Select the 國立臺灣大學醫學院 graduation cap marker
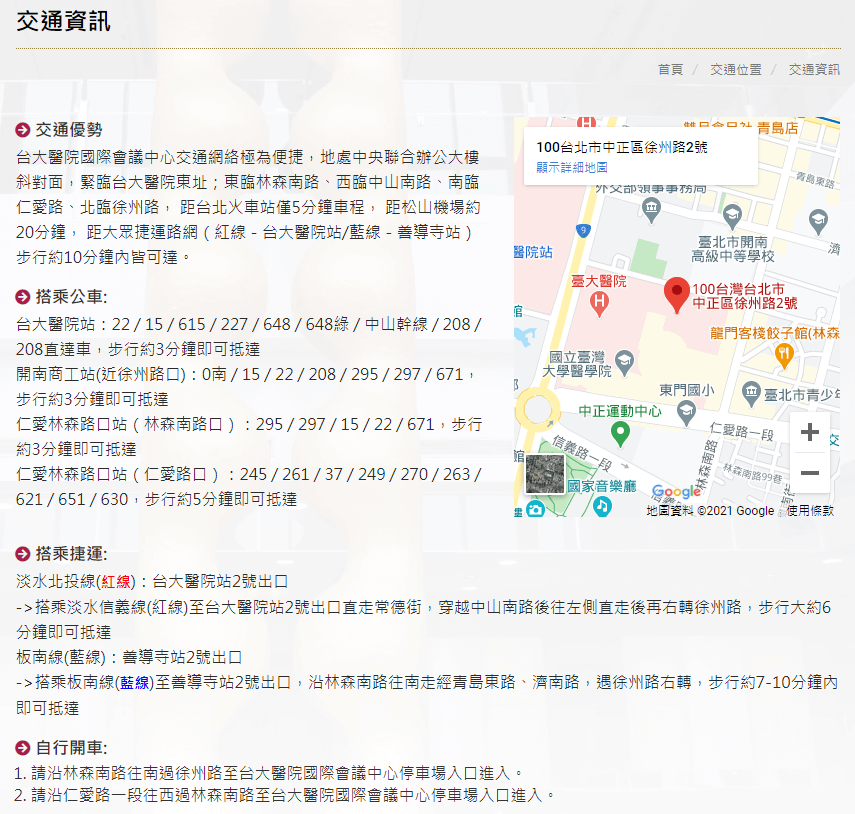Screen dimensions: 855x814 [x=625, y=359]
